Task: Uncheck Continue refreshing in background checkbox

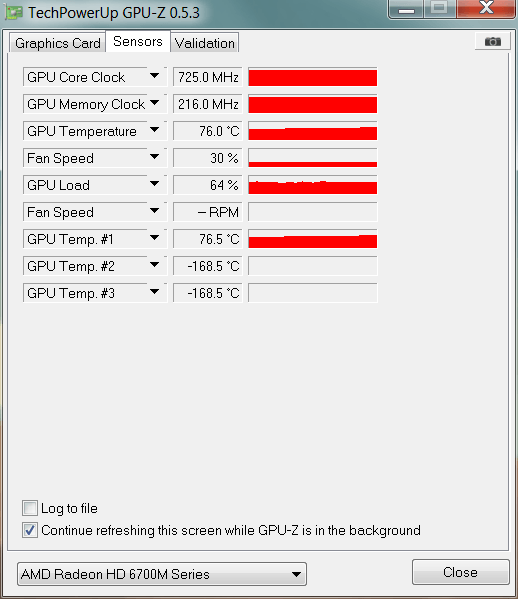Action: click(x=30, y=530)
